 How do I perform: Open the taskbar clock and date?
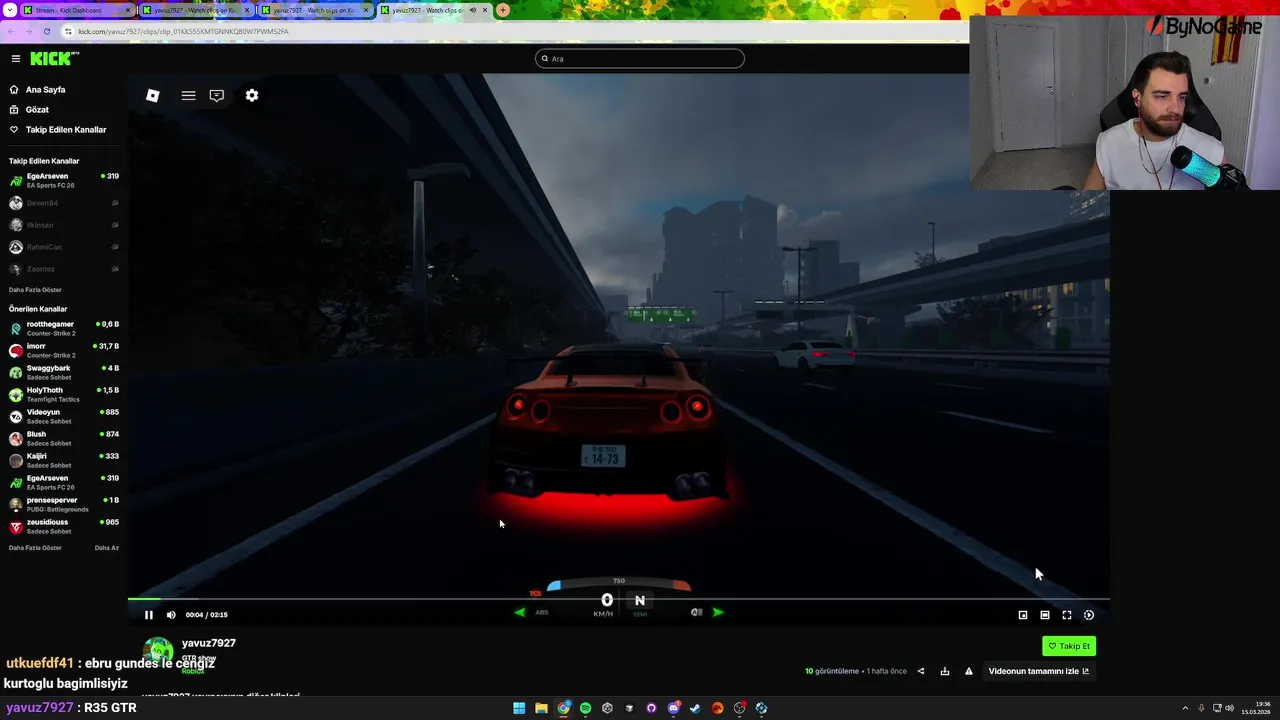coord(1257,708)
